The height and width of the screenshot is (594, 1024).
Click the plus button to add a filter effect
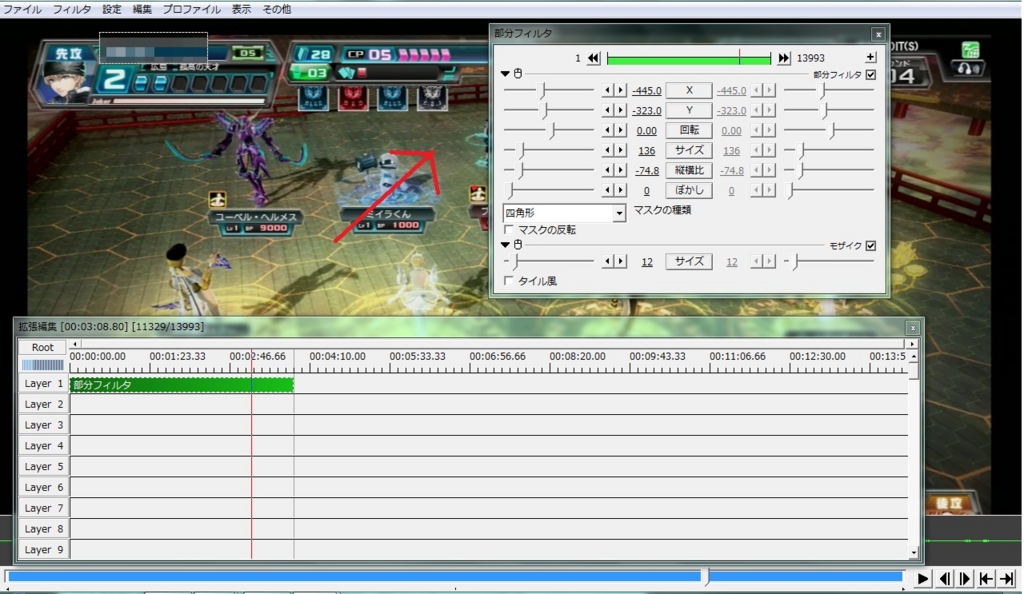pyautogui.click(x=871, y=57)
